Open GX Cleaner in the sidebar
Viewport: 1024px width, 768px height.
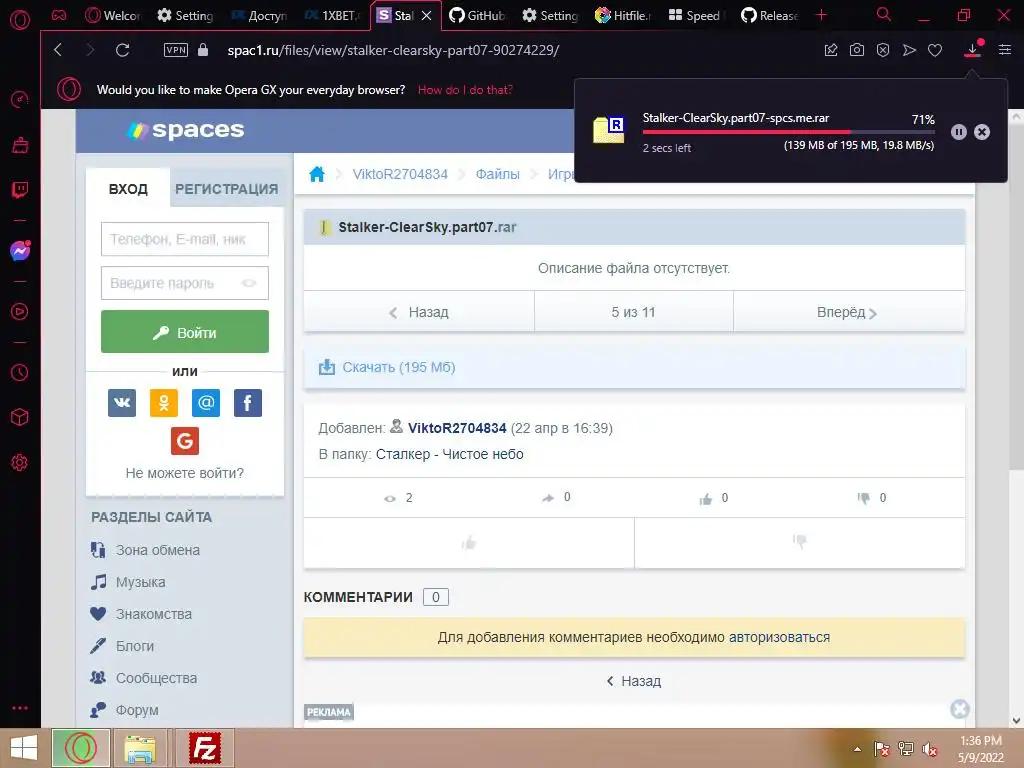coord(20,144)
